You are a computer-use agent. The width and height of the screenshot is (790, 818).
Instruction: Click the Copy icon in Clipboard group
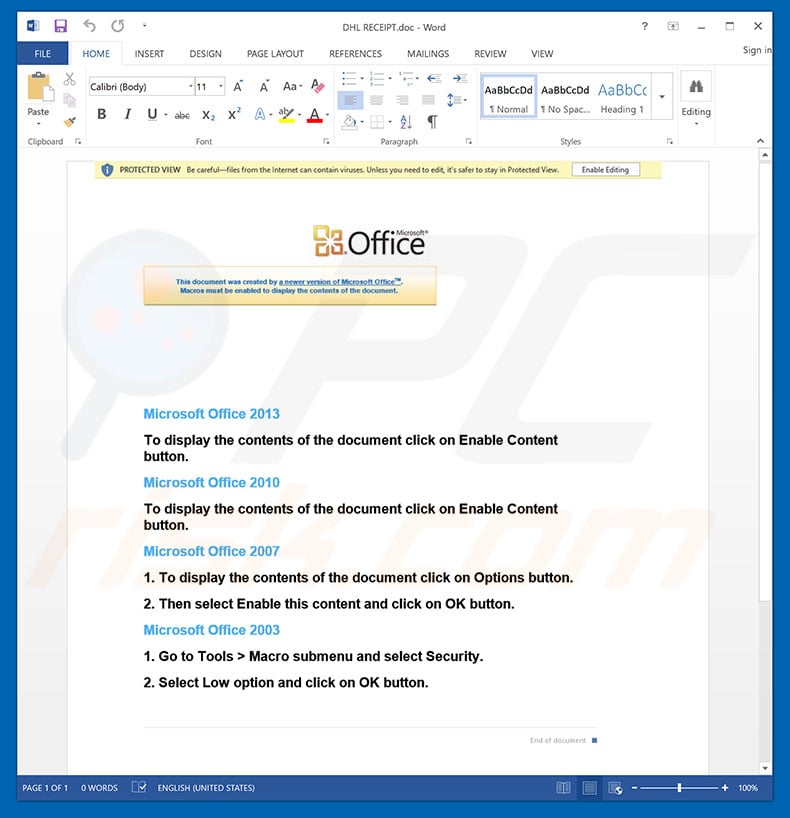click(69, 100)
